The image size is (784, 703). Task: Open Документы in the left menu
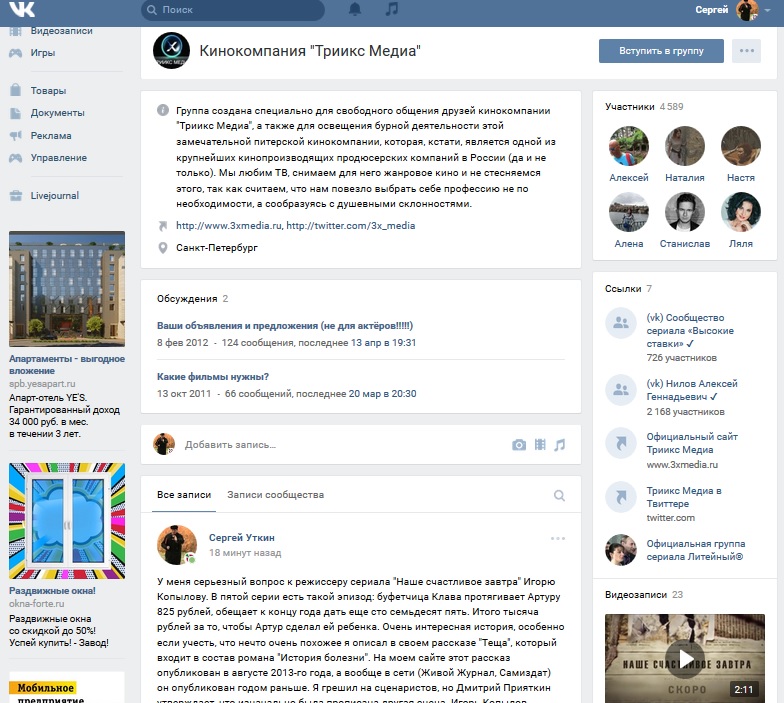tap(58, 113)
